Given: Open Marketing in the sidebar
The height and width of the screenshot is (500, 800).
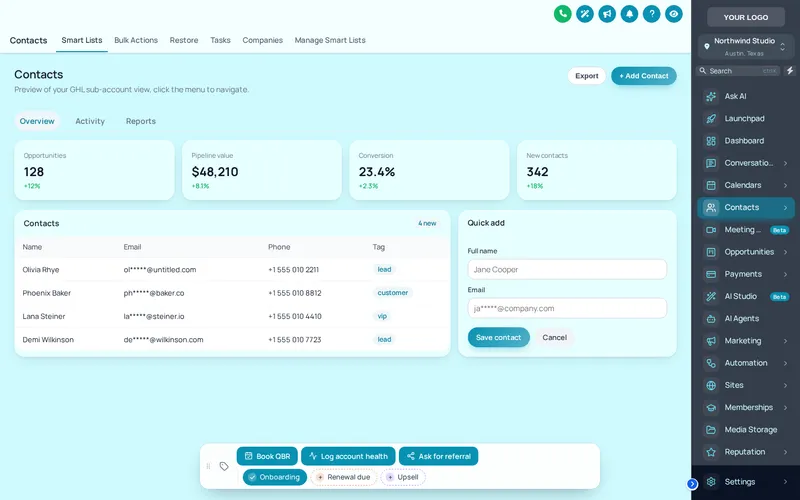Looking at the screenshot, I should (746, 341).
